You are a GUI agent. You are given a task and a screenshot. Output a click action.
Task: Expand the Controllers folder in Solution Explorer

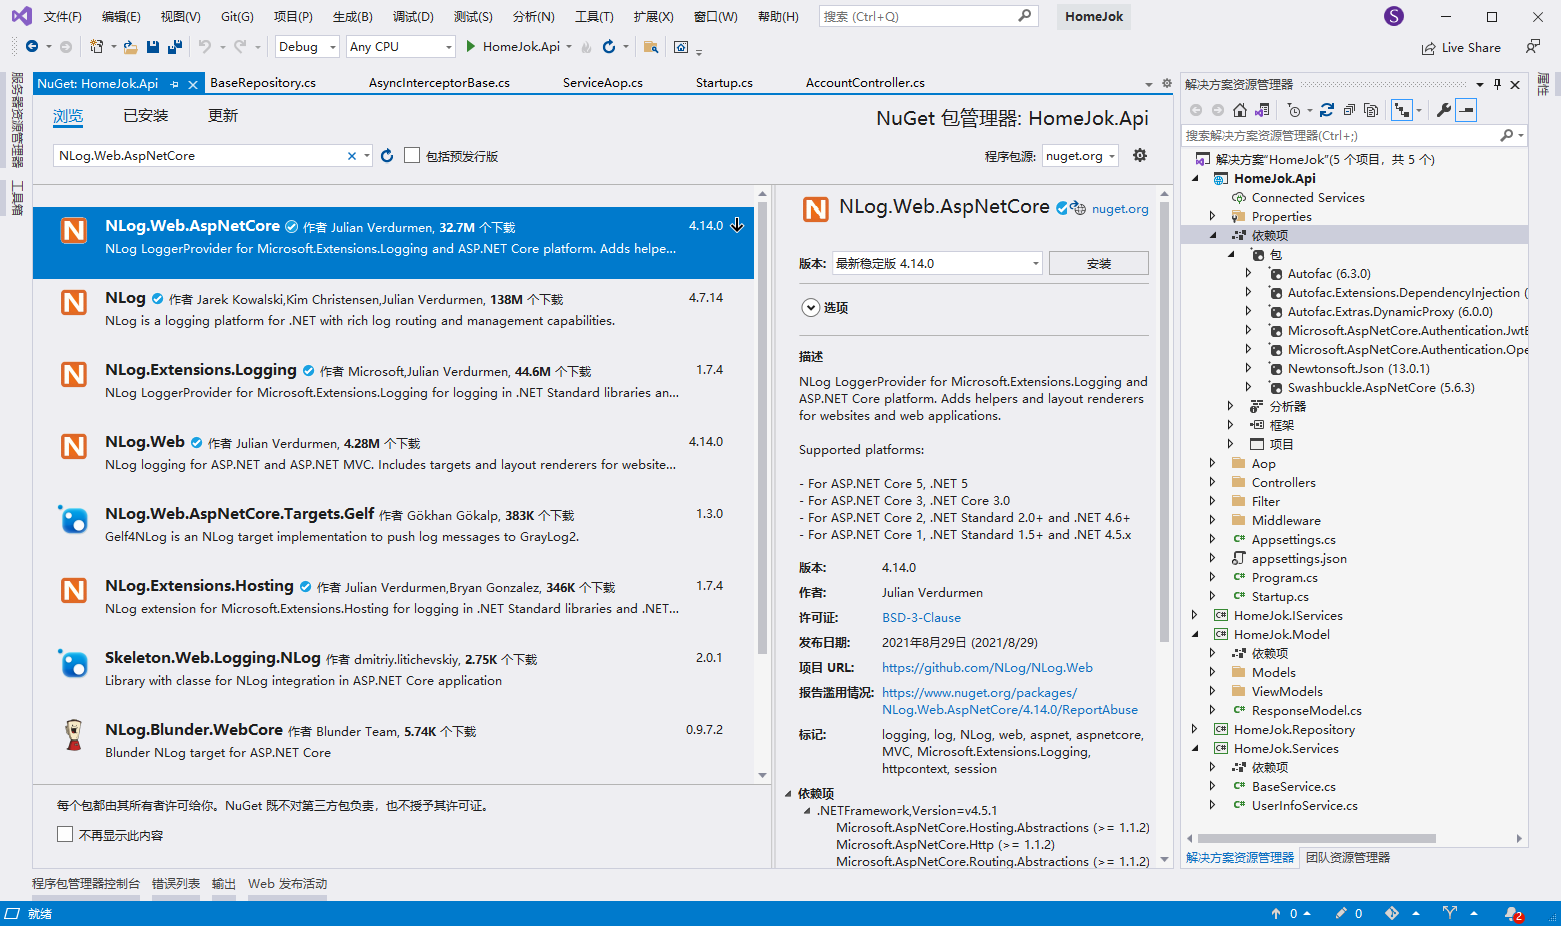coord(1213,483)
